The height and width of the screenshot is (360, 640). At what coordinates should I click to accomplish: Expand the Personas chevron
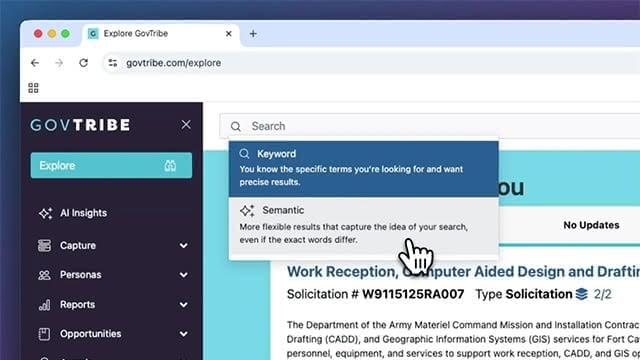pos(184,275)
